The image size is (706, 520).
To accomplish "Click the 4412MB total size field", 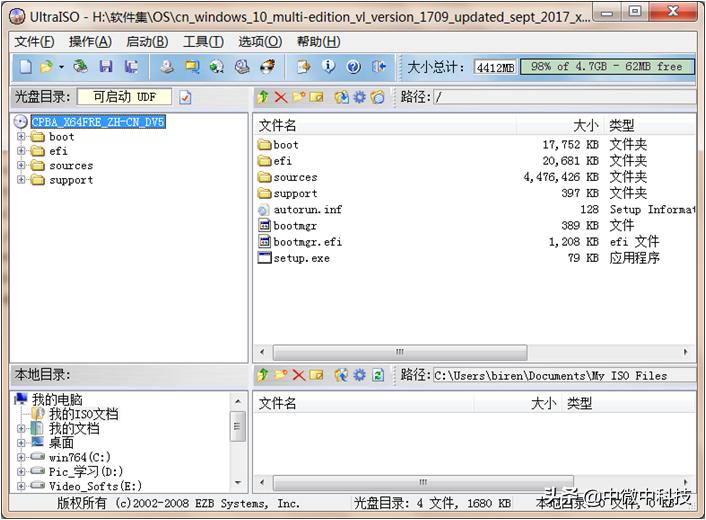I will pyautogui.click(x=495, y=68).
